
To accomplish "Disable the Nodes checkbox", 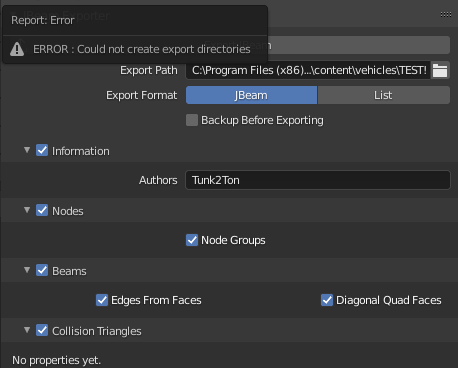I will [42, 210].
